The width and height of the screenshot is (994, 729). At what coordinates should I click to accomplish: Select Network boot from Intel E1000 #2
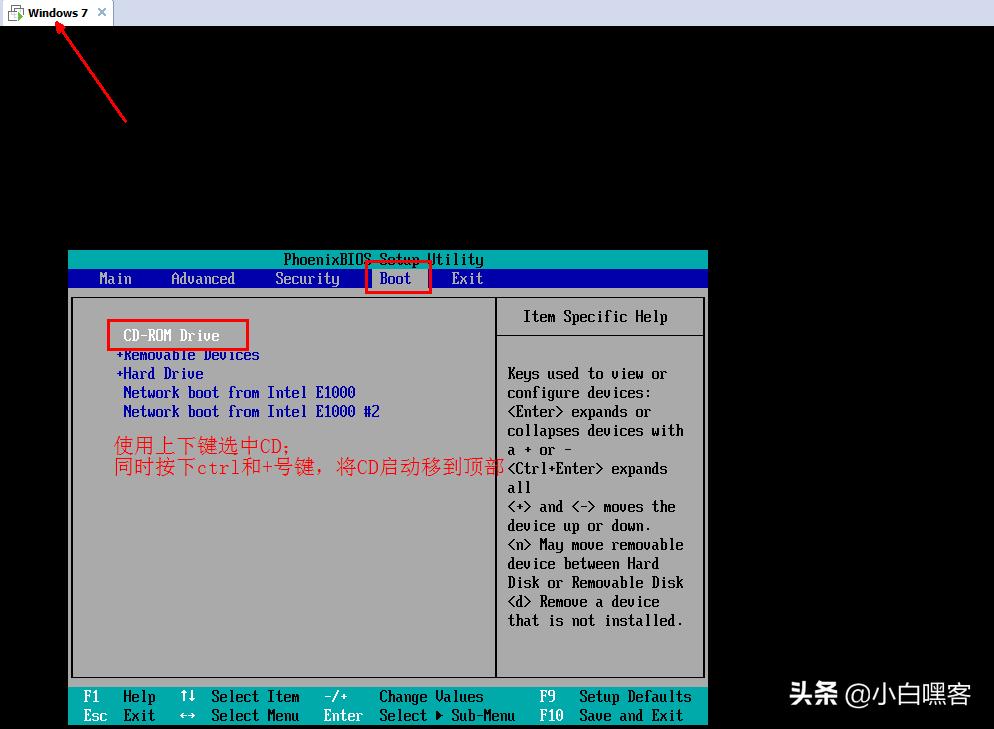252,411
